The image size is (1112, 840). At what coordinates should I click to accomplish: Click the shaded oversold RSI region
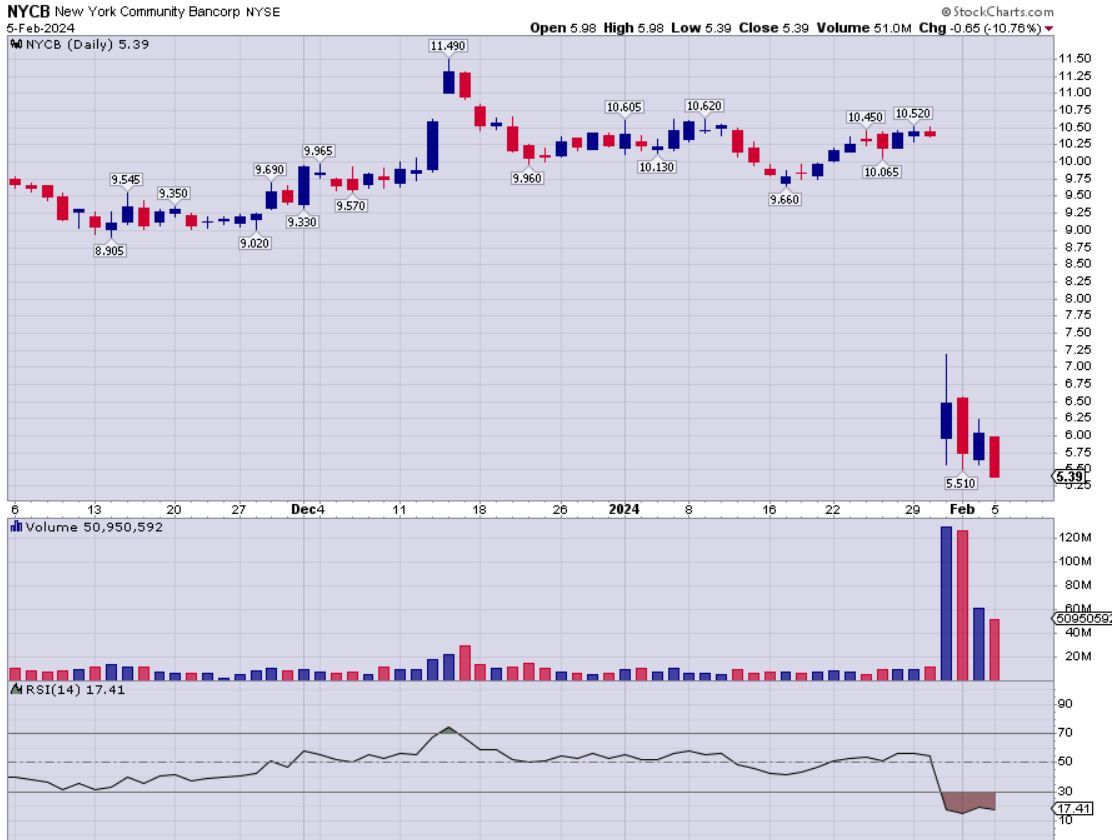coord(969,802)
